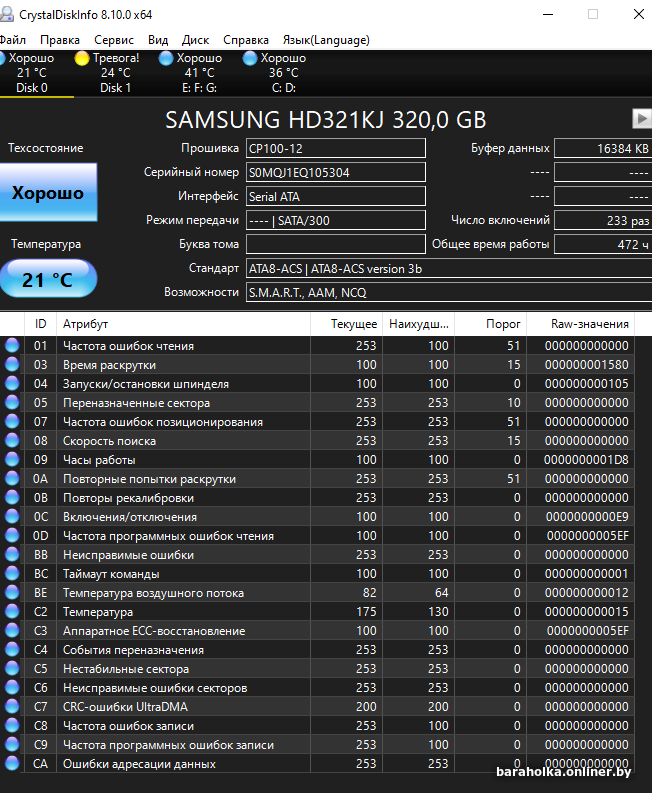Viewport: 652px width, 793px height.
Task: Click the transfer mode field SATA/300
Action: click(335, 221)
